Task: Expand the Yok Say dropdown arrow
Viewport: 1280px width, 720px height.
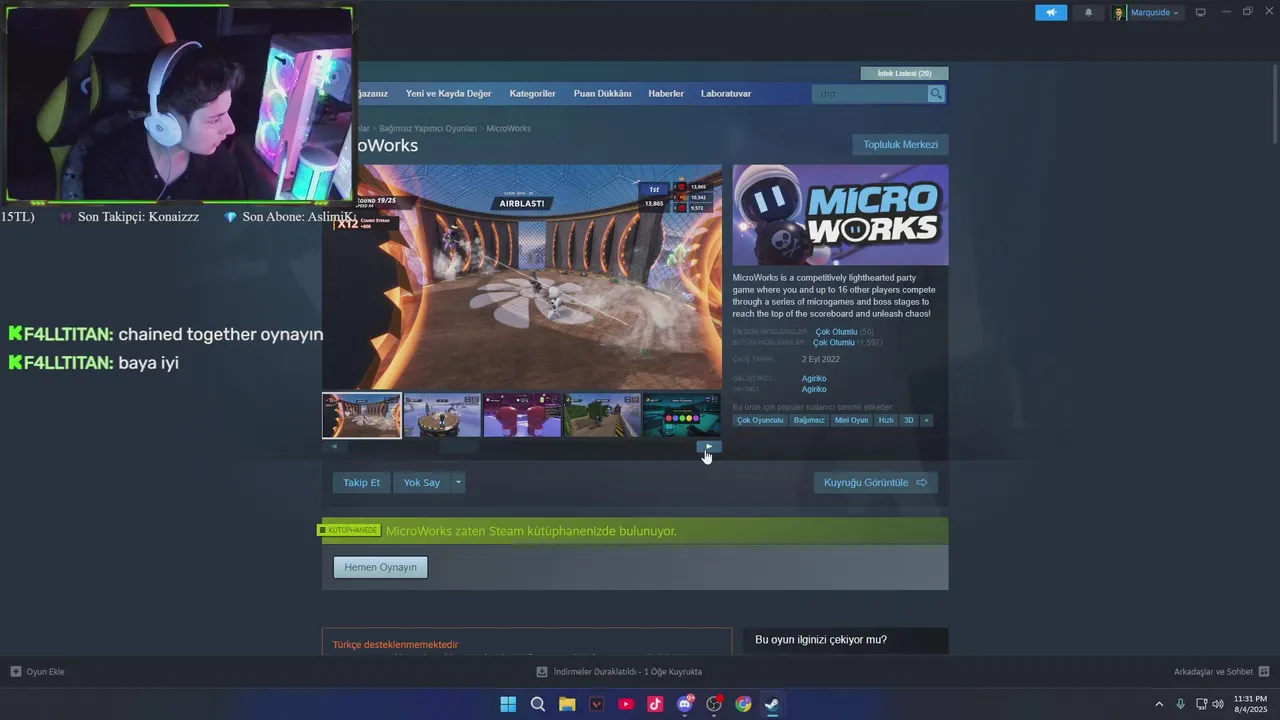Action: coord(458,483)
